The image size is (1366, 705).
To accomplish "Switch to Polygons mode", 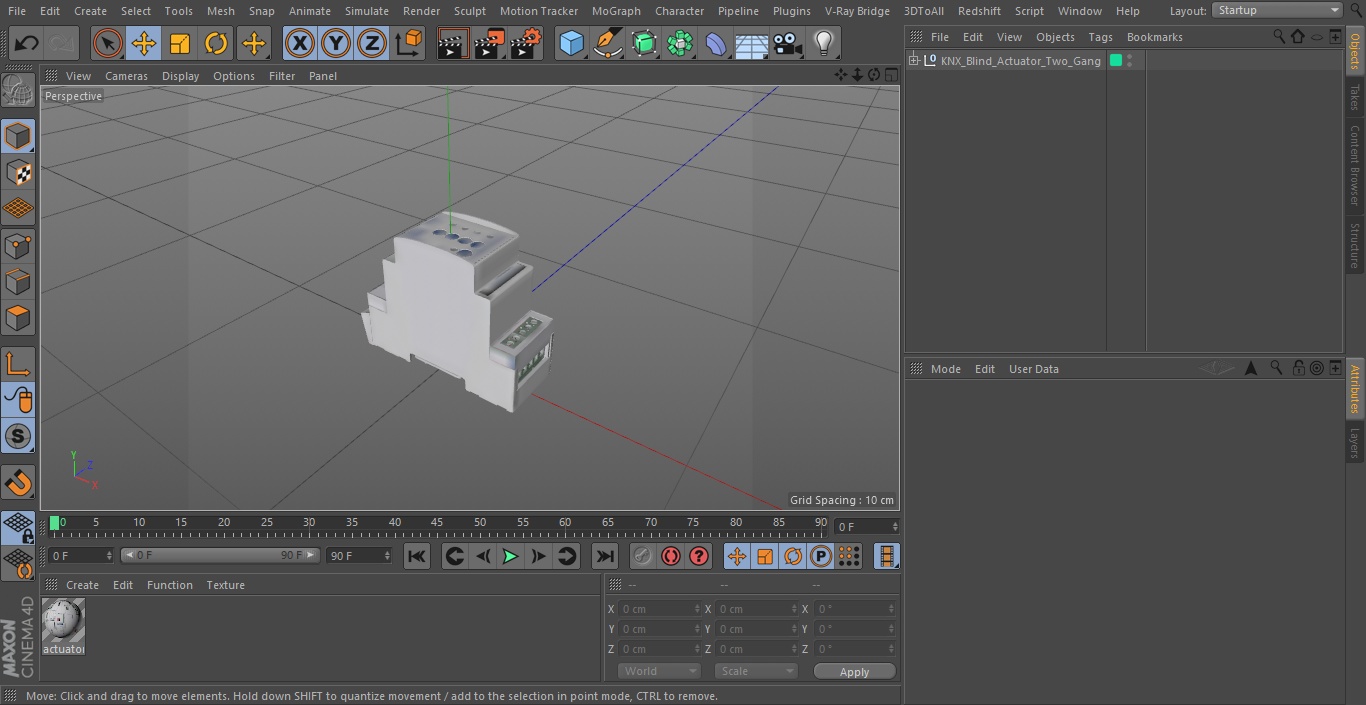I will point(18,318).
